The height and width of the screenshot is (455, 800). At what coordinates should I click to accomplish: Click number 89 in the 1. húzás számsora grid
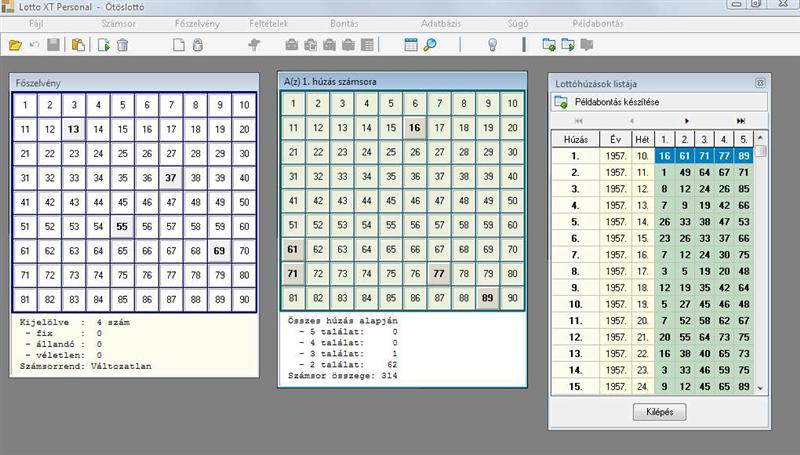pos(488,298)
